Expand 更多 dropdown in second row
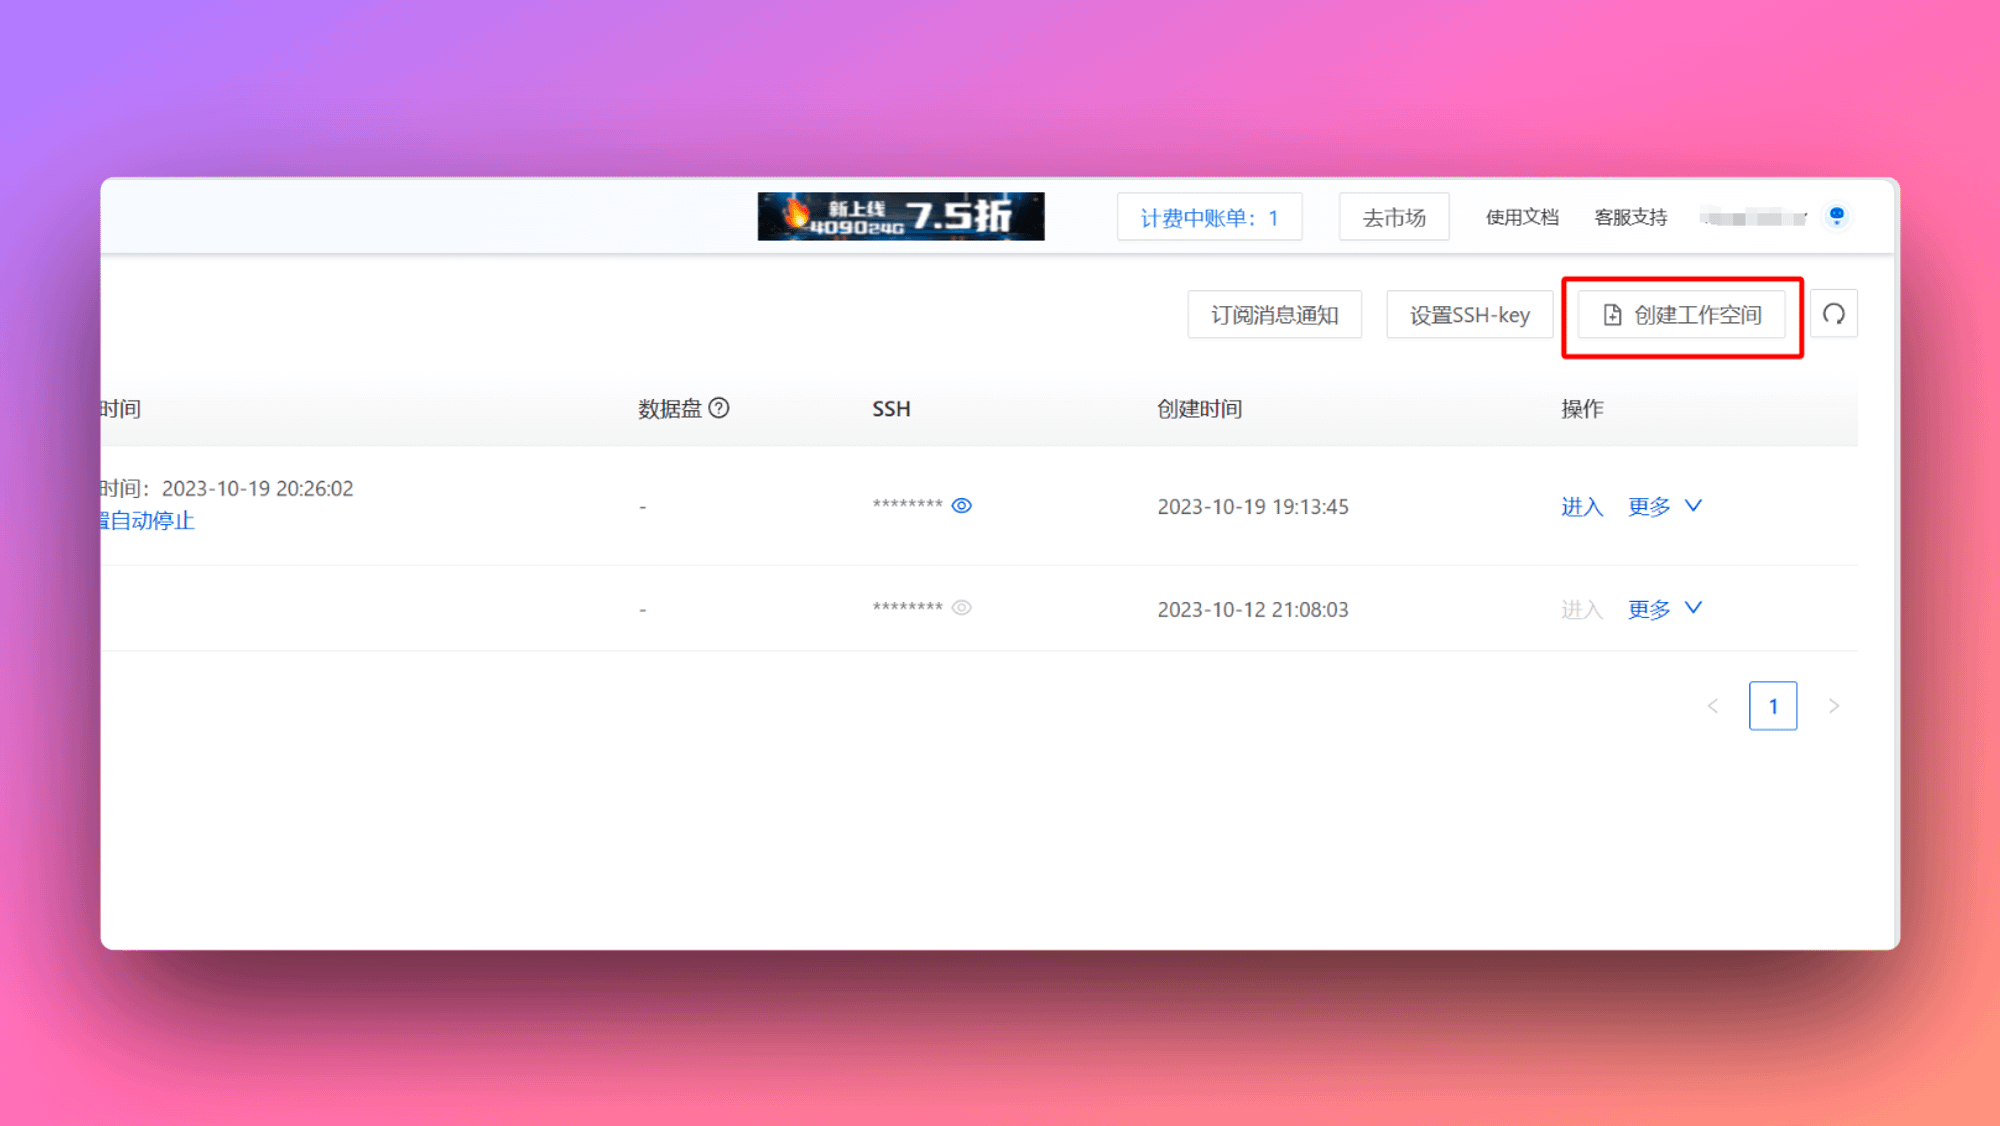The width and height of the screenshot is (2000, 1126). pyautogui.click(x=1664, y=608)
